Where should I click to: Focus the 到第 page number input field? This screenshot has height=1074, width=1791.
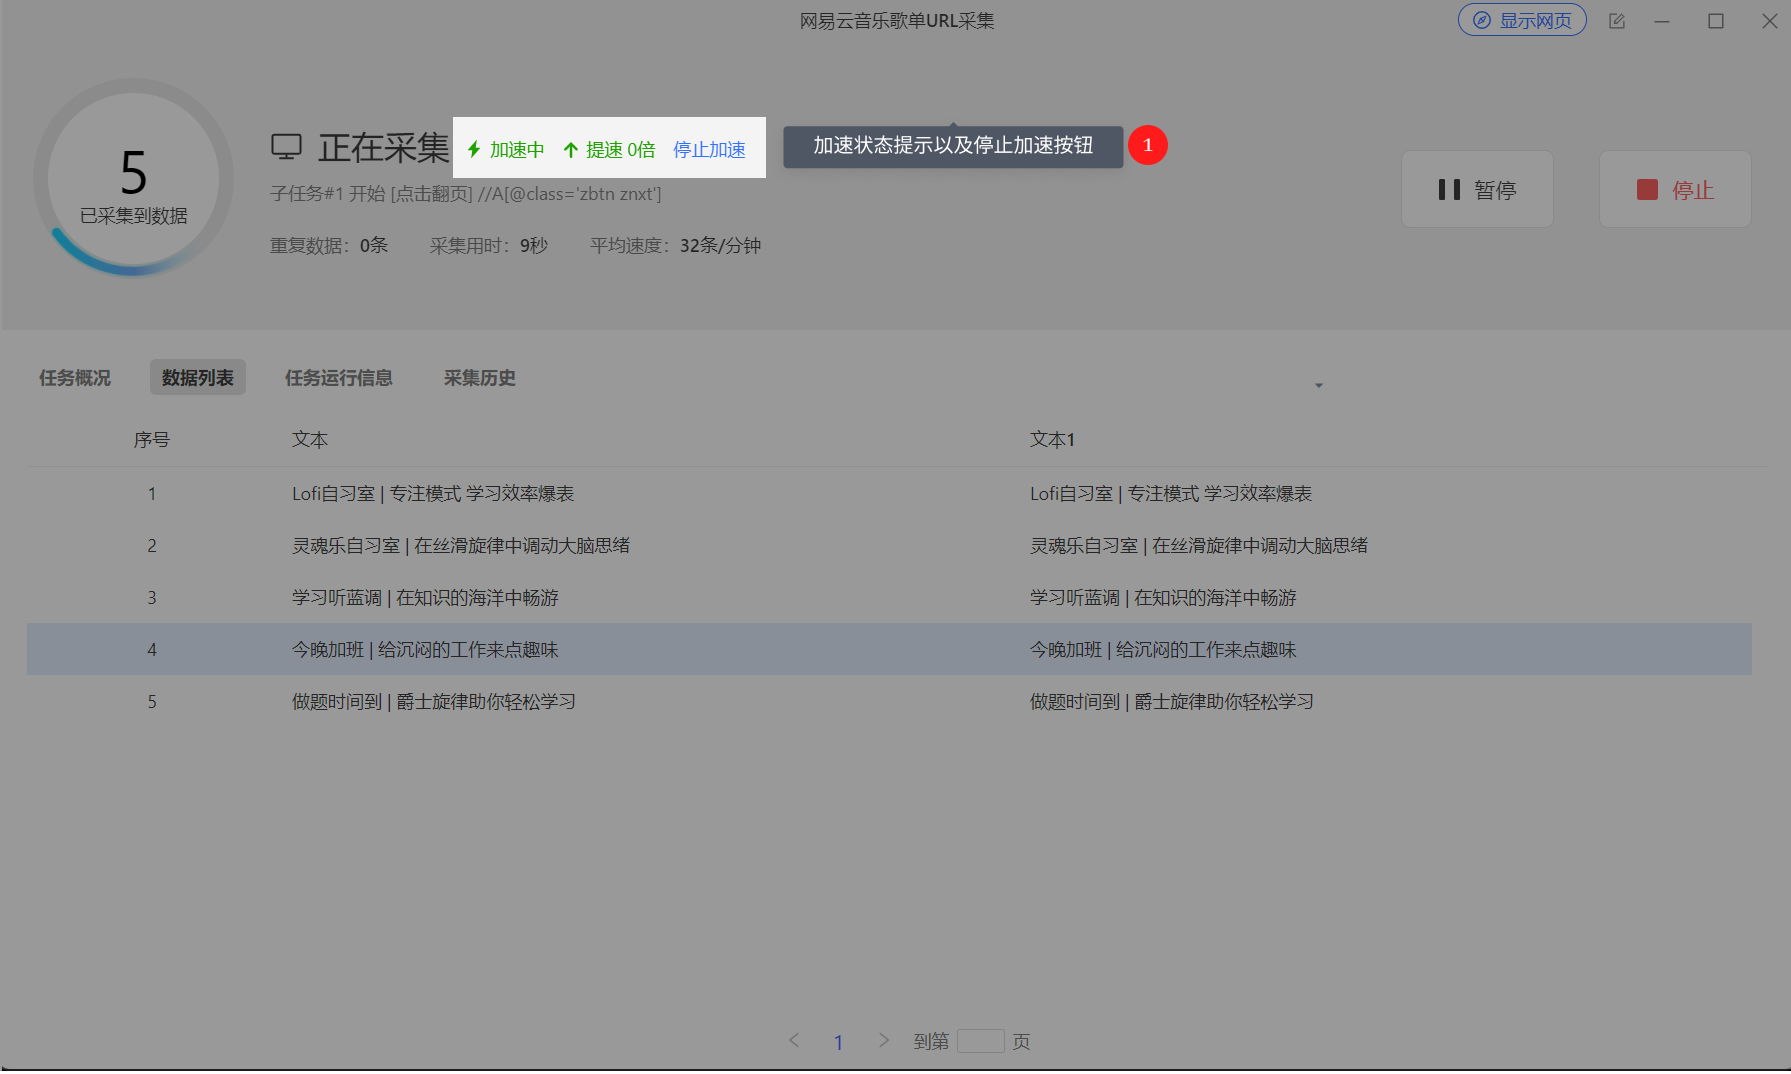[x=980, y=1041]
